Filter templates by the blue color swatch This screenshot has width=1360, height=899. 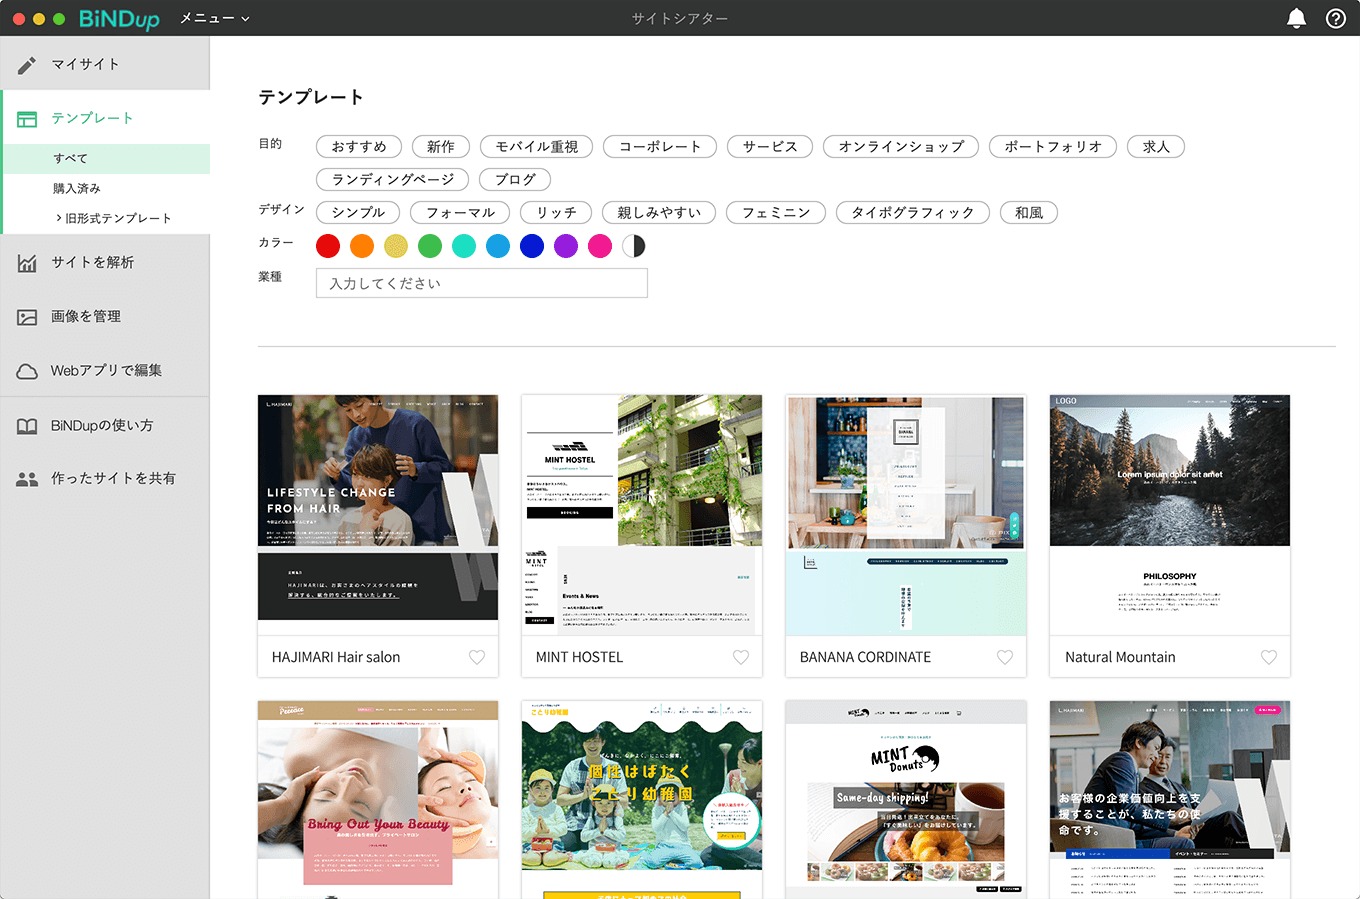(531, 245)
